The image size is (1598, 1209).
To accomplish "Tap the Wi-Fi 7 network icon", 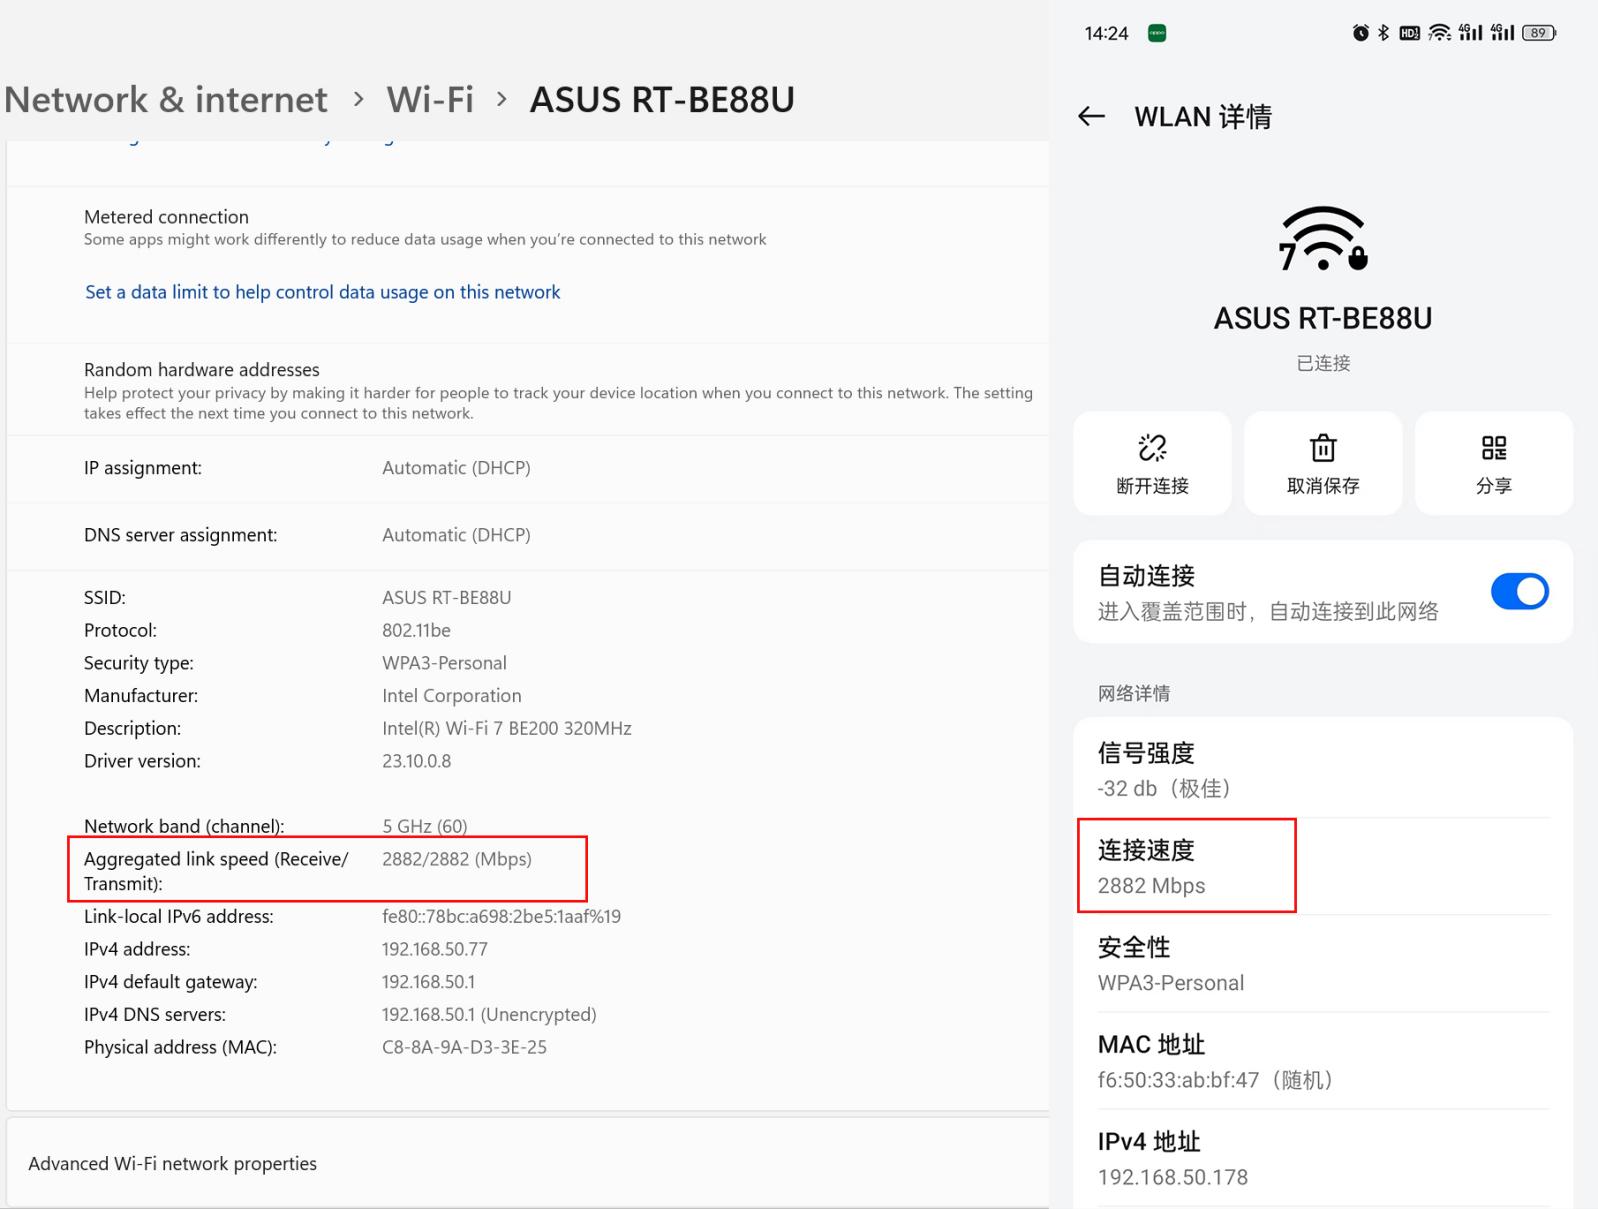I will coord(1323,240).
